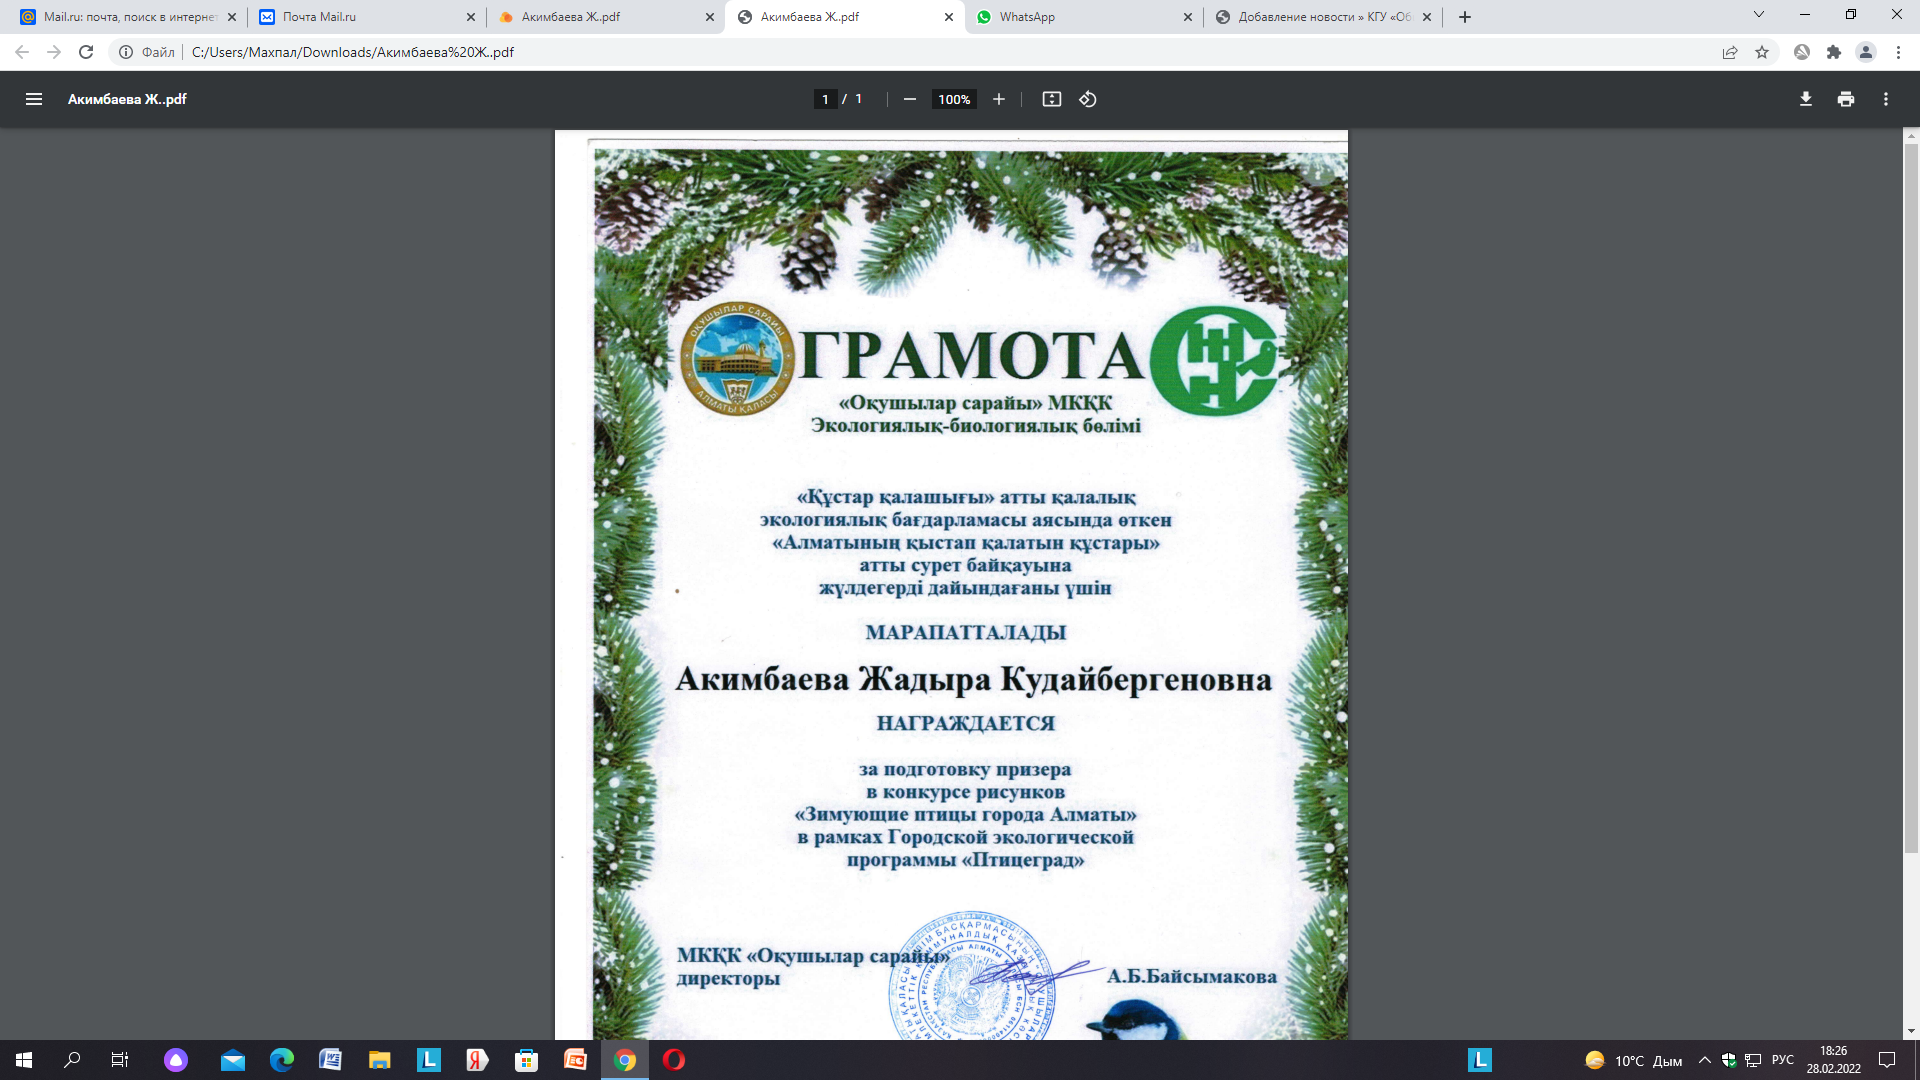The image size is (1920, 1080).
Task: Show hidden system tray icons
Action: click(1704, 1060)
